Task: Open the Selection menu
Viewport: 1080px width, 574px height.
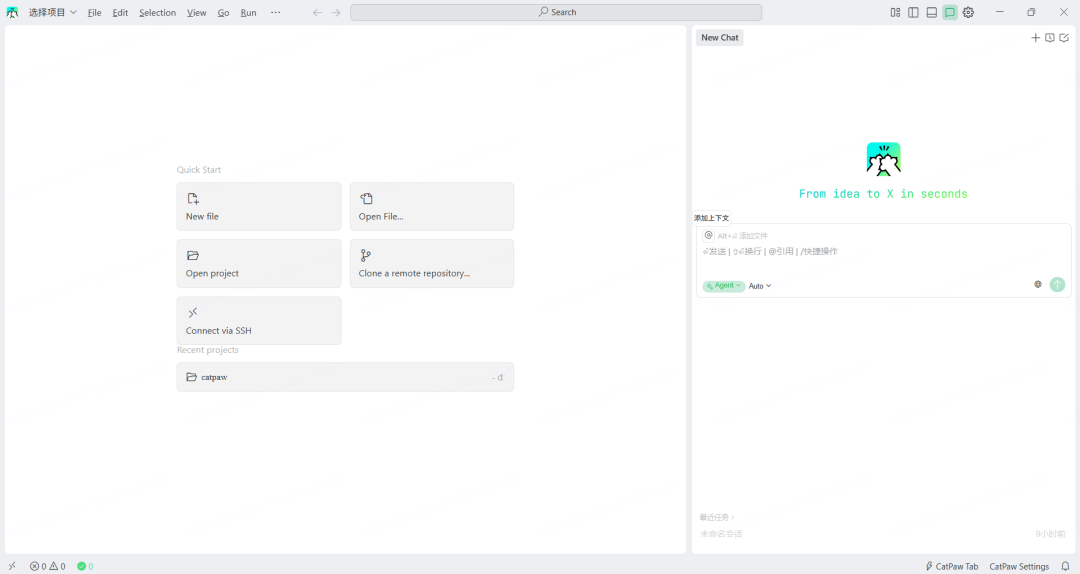Action: pyautogui.click(x=157, y=12)
